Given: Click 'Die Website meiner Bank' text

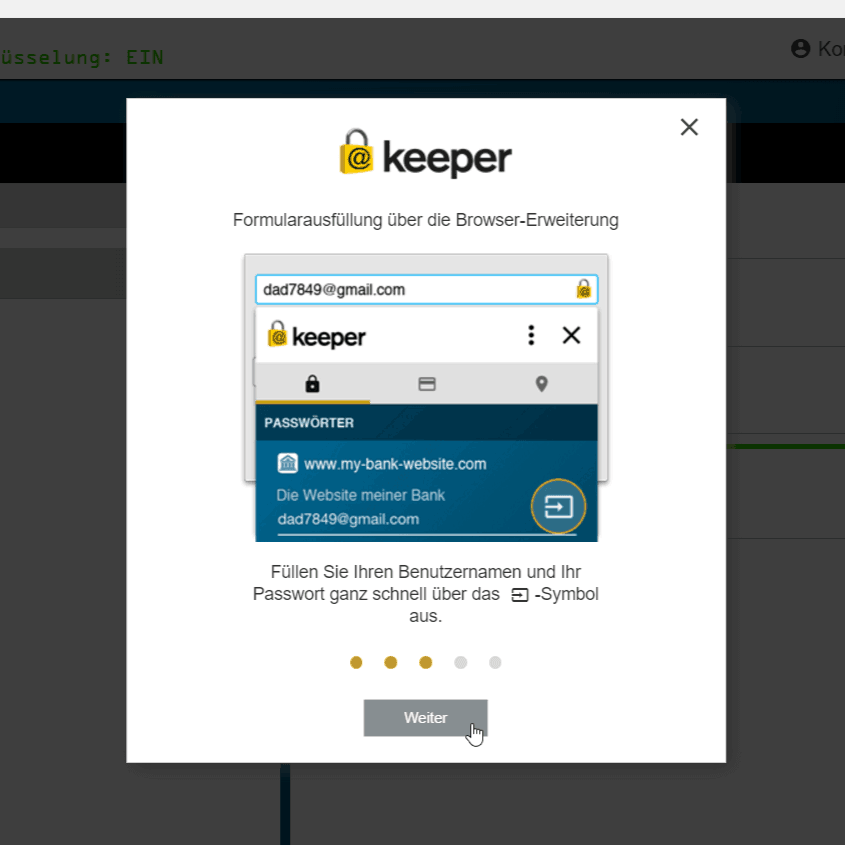Looking at the screenshot, I should pos(361,495).
